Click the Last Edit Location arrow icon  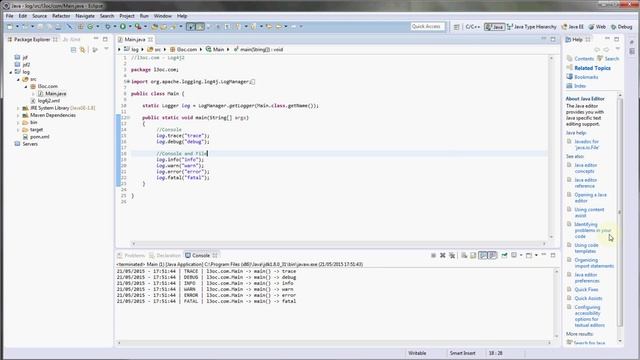(x=269, y=27)
